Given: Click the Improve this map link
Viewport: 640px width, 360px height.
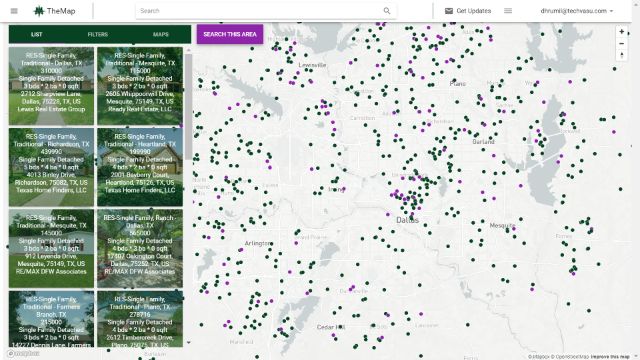Looking at the screenshot, I should [x=610, y=357].
